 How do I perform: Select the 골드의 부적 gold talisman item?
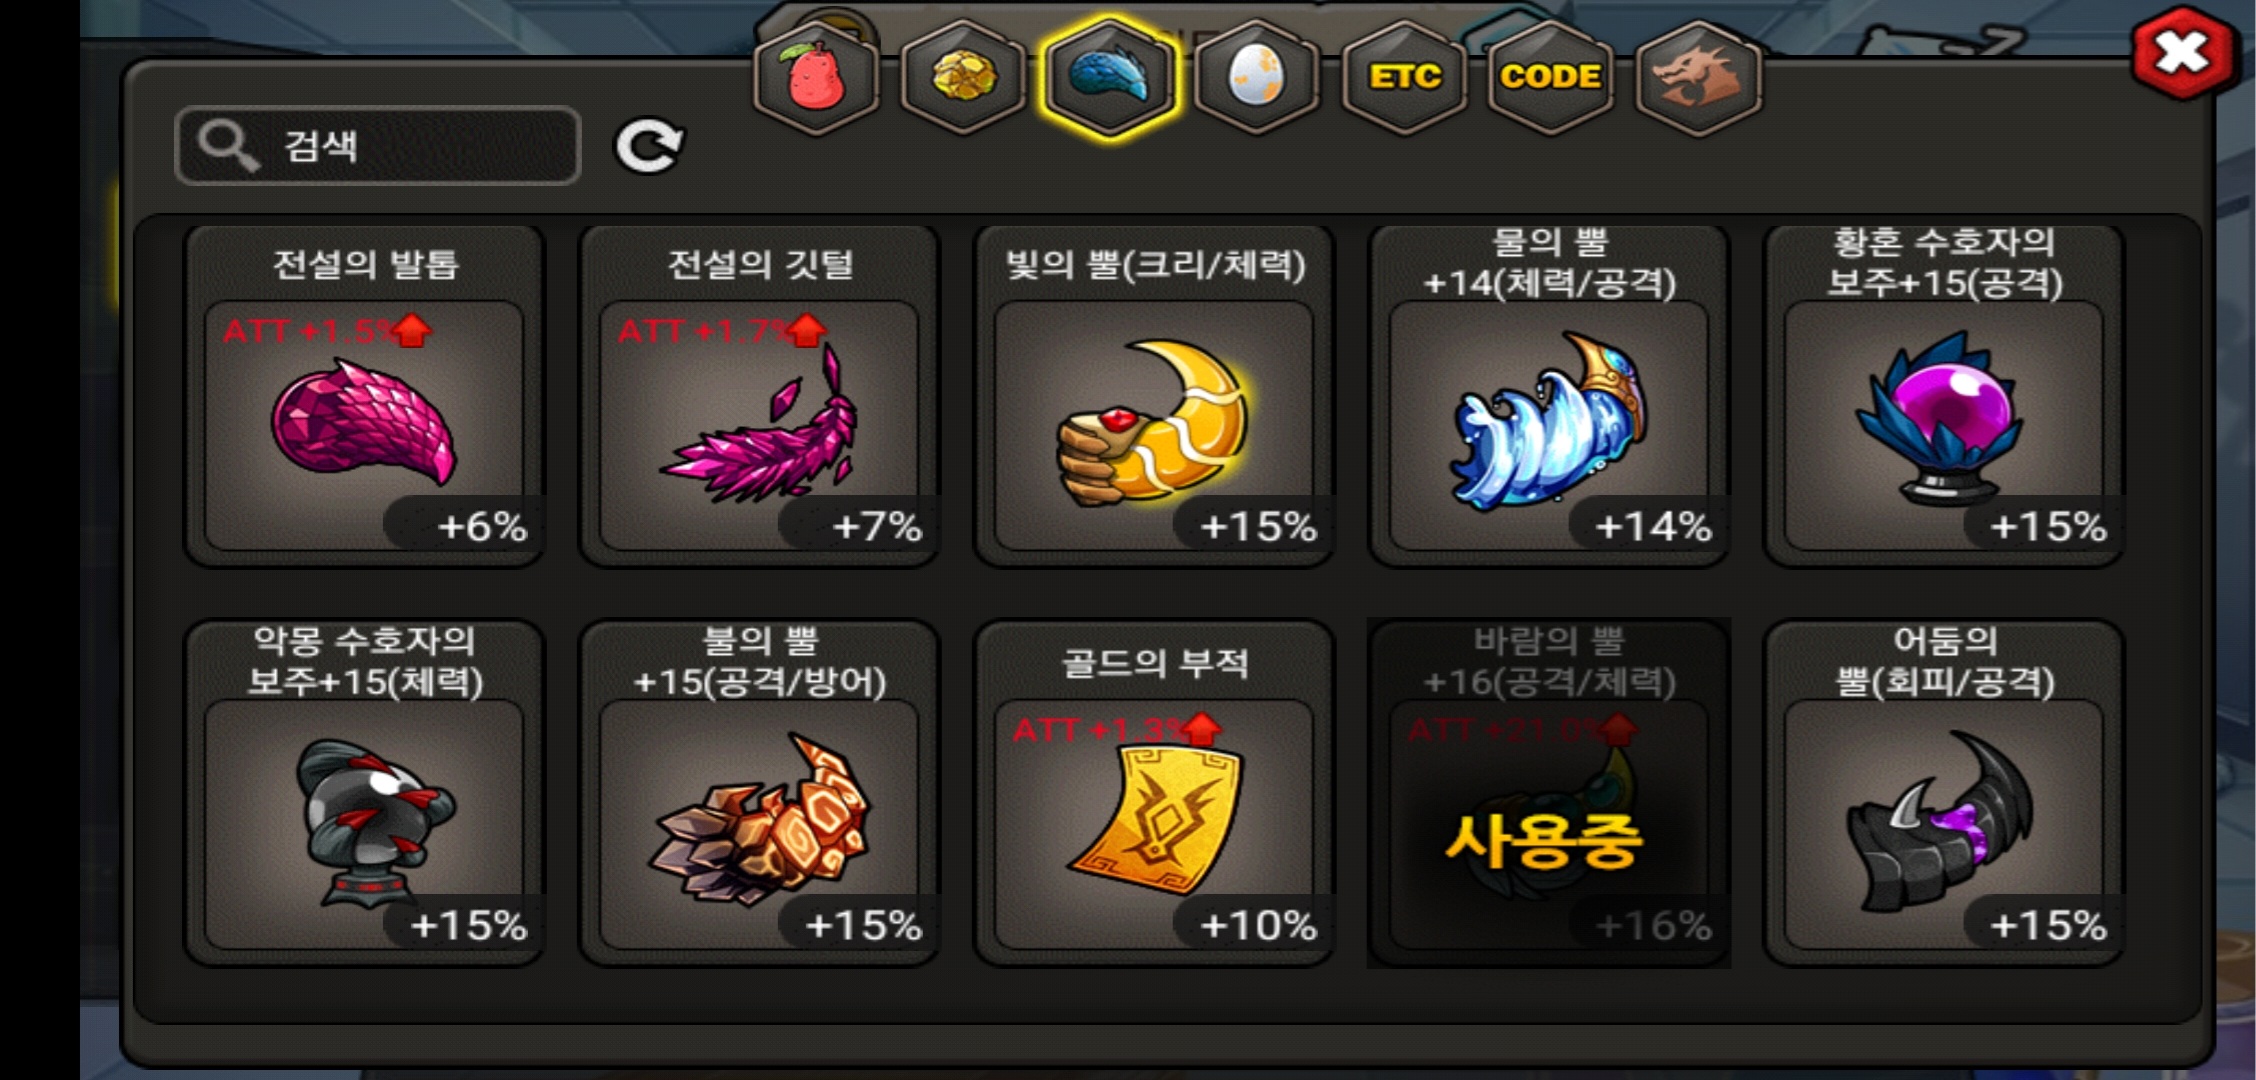coord(1154,794)
